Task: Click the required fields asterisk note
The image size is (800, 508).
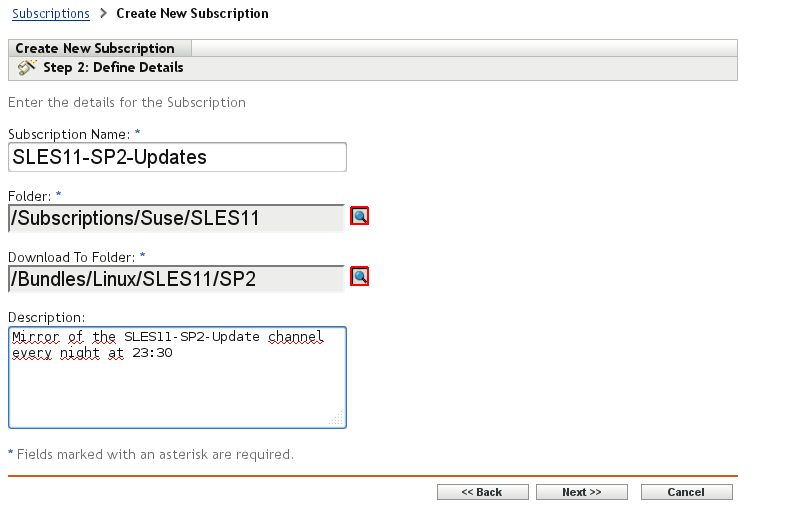Action: 151,454
